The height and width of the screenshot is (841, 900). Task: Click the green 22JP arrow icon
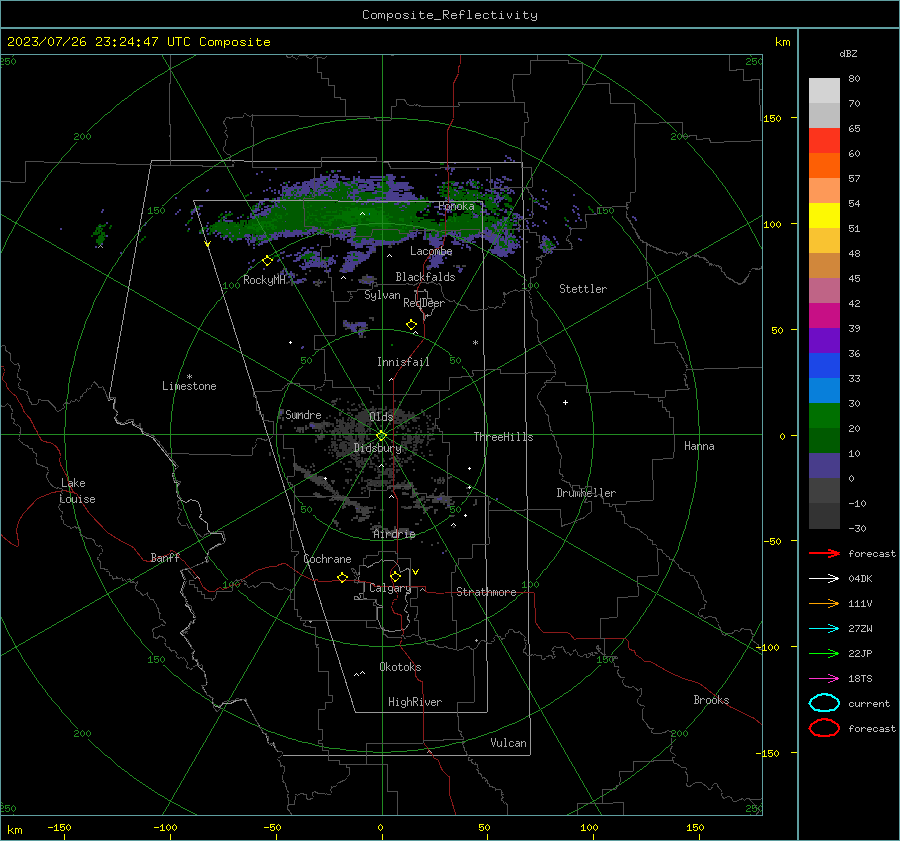824,653
